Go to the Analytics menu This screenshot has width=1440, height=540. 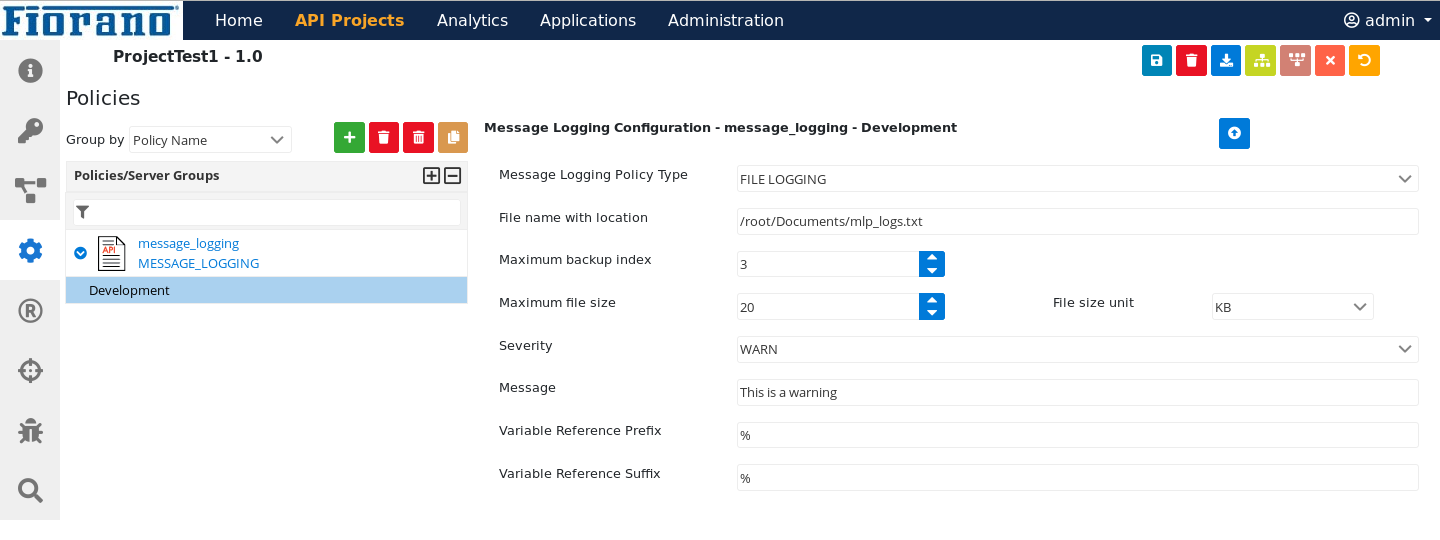click(x=472, y=20)
